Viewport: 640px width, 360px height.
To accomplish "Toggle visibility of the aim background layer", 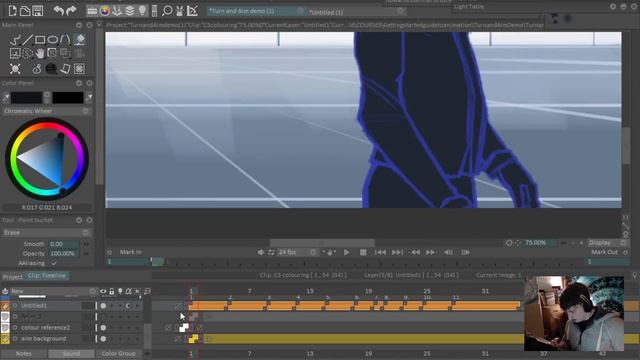I will click(x=103, y=338).
